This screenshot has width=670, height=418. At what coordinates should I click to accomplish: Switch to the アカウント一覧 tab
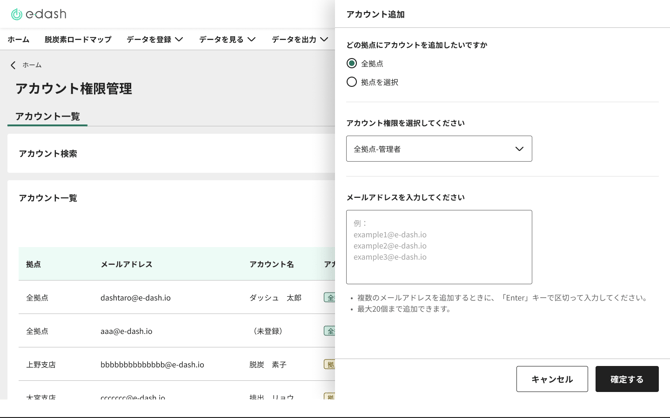47,116
